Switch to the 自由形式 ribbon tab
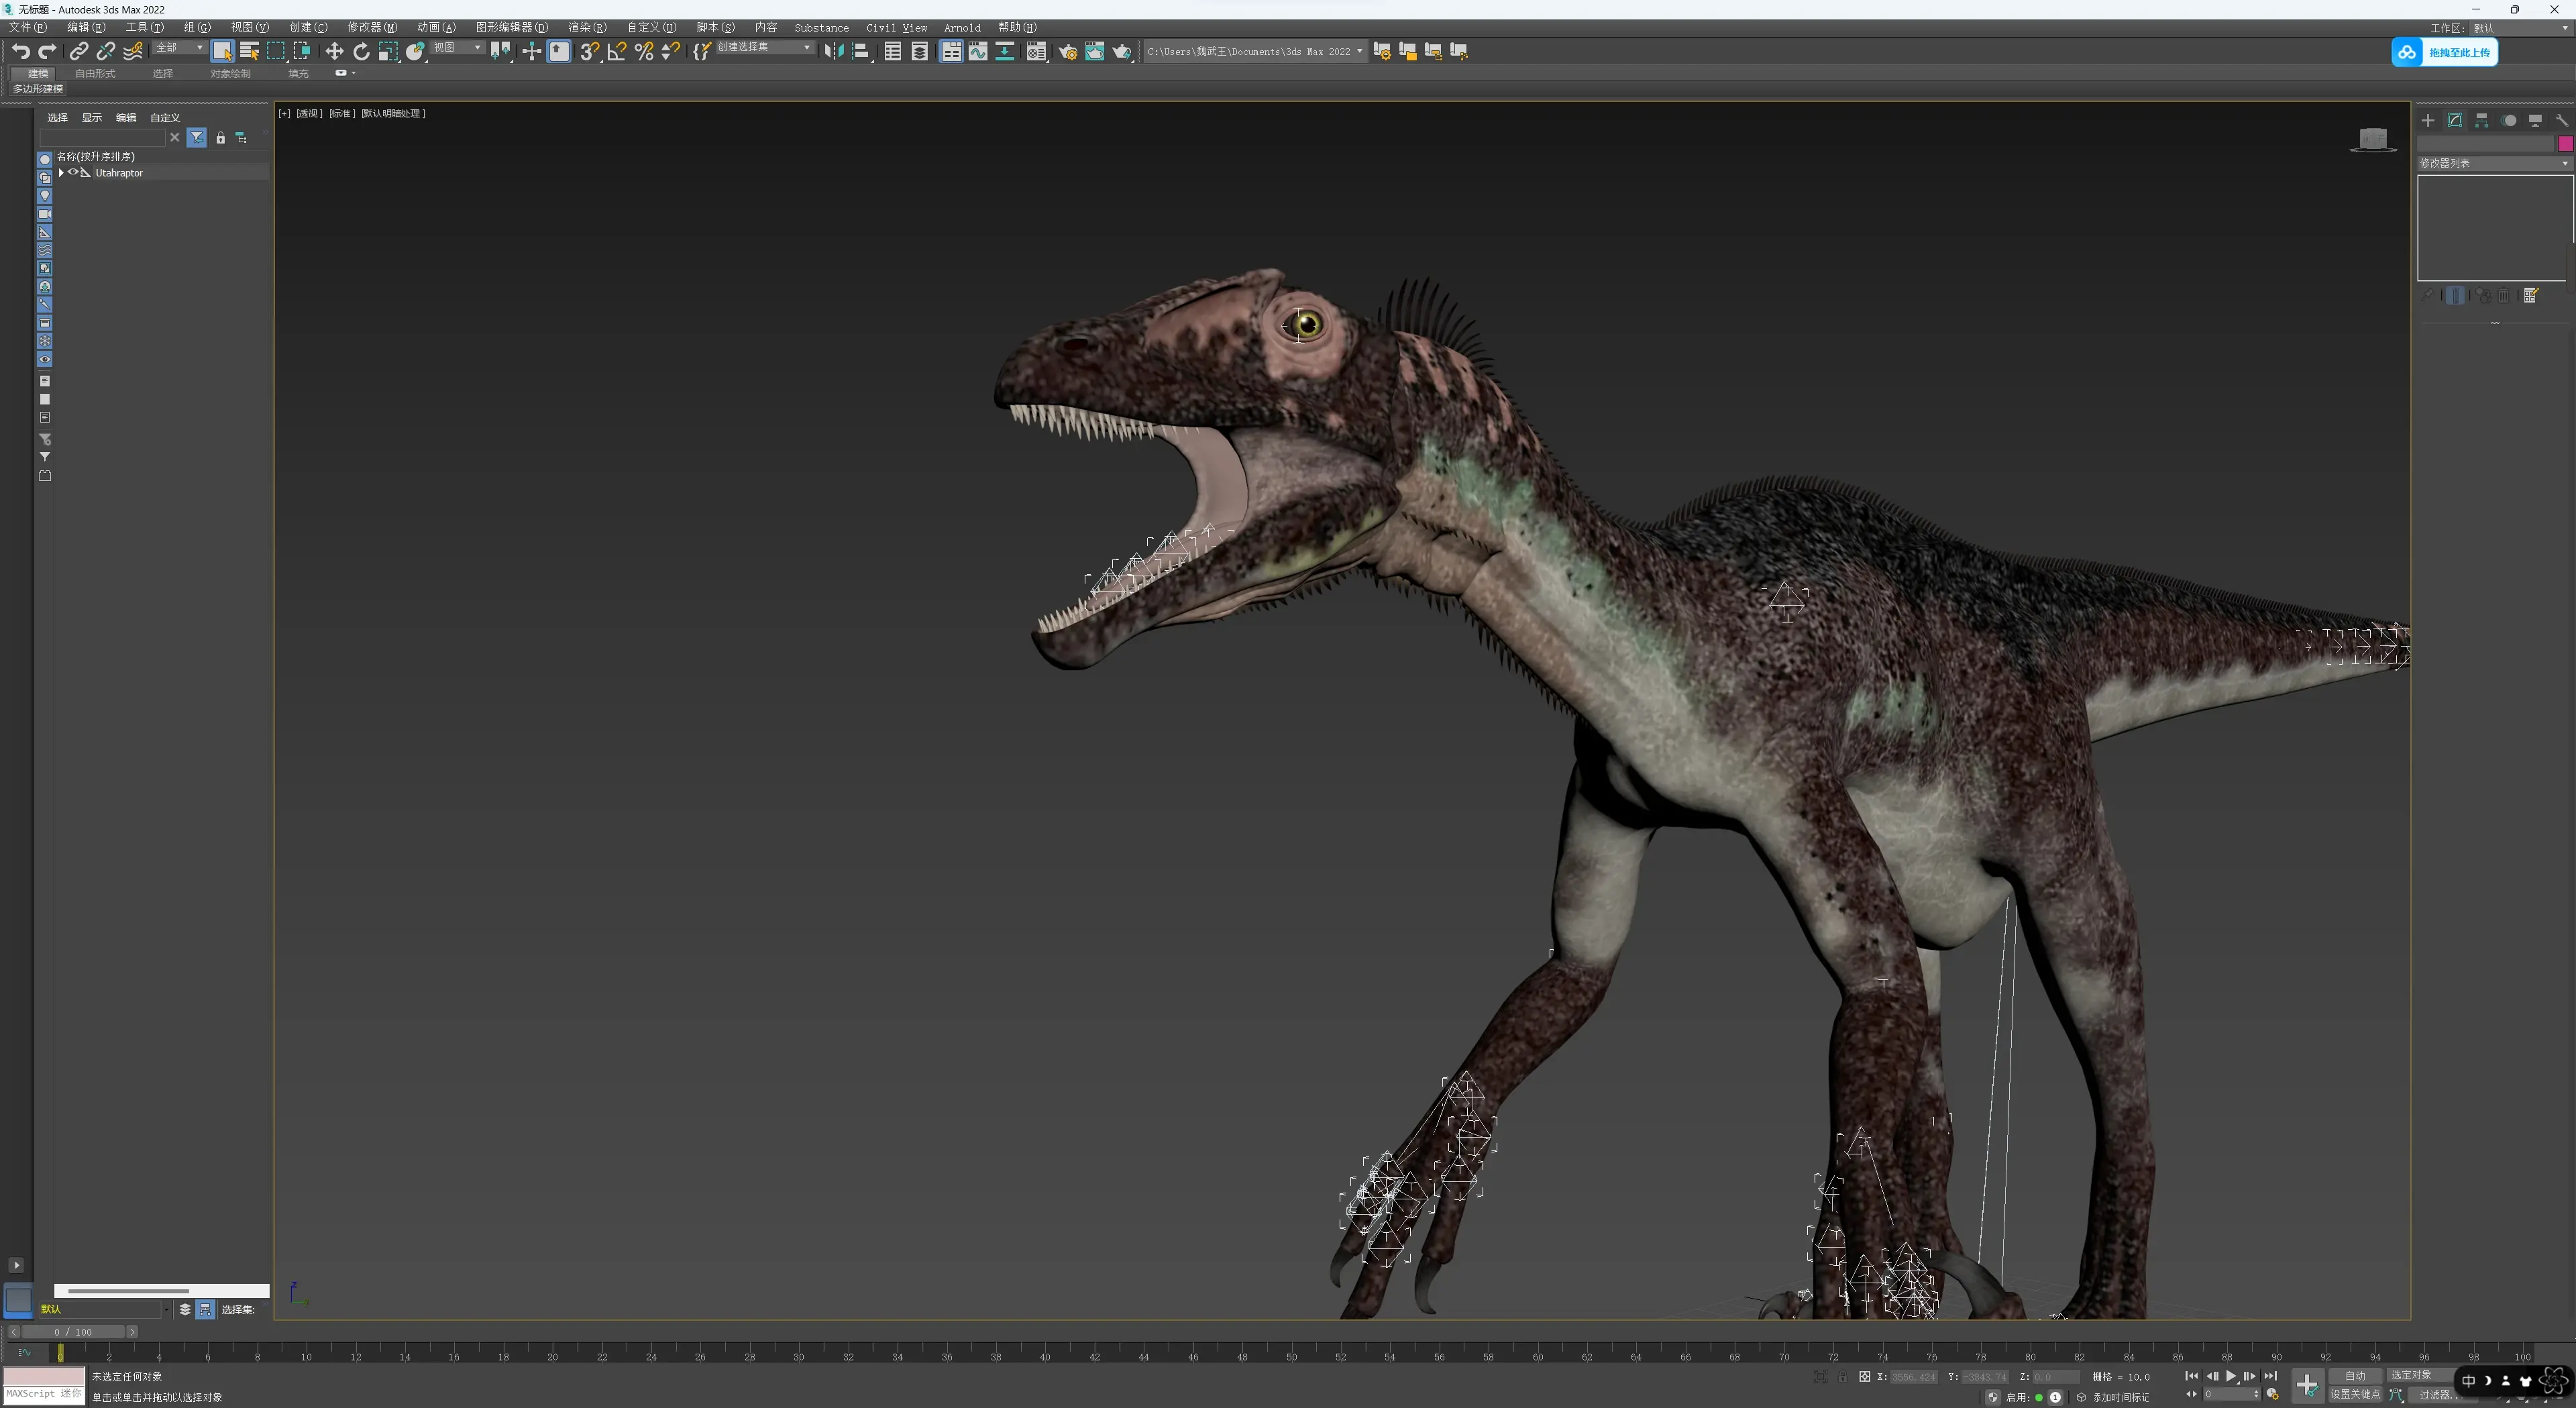 (95, 73)
